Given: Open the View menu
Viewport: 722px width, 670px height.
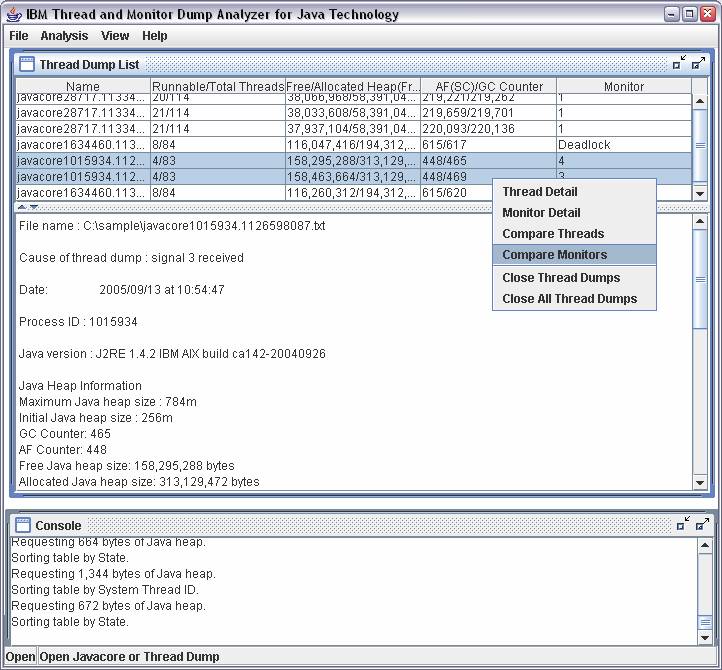Looking at the screenshot, I should pos(115,35).
